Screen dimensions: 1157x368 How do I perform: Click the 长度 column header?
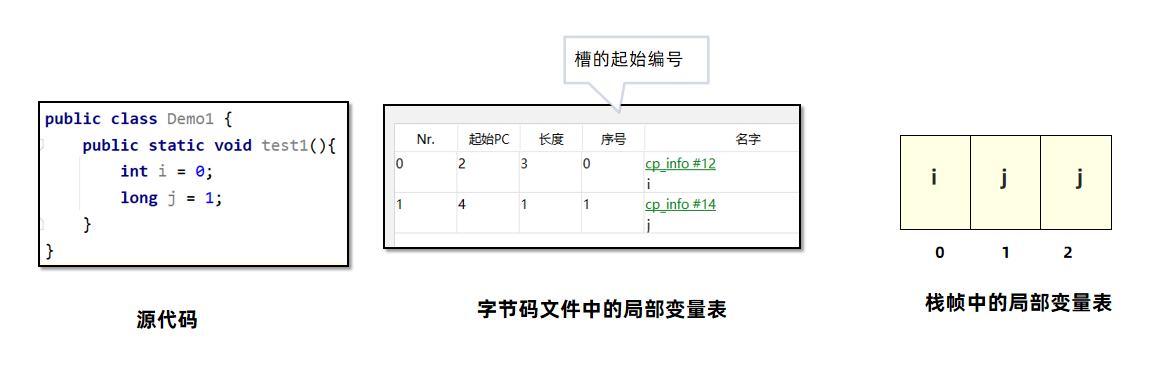point(550,139)
